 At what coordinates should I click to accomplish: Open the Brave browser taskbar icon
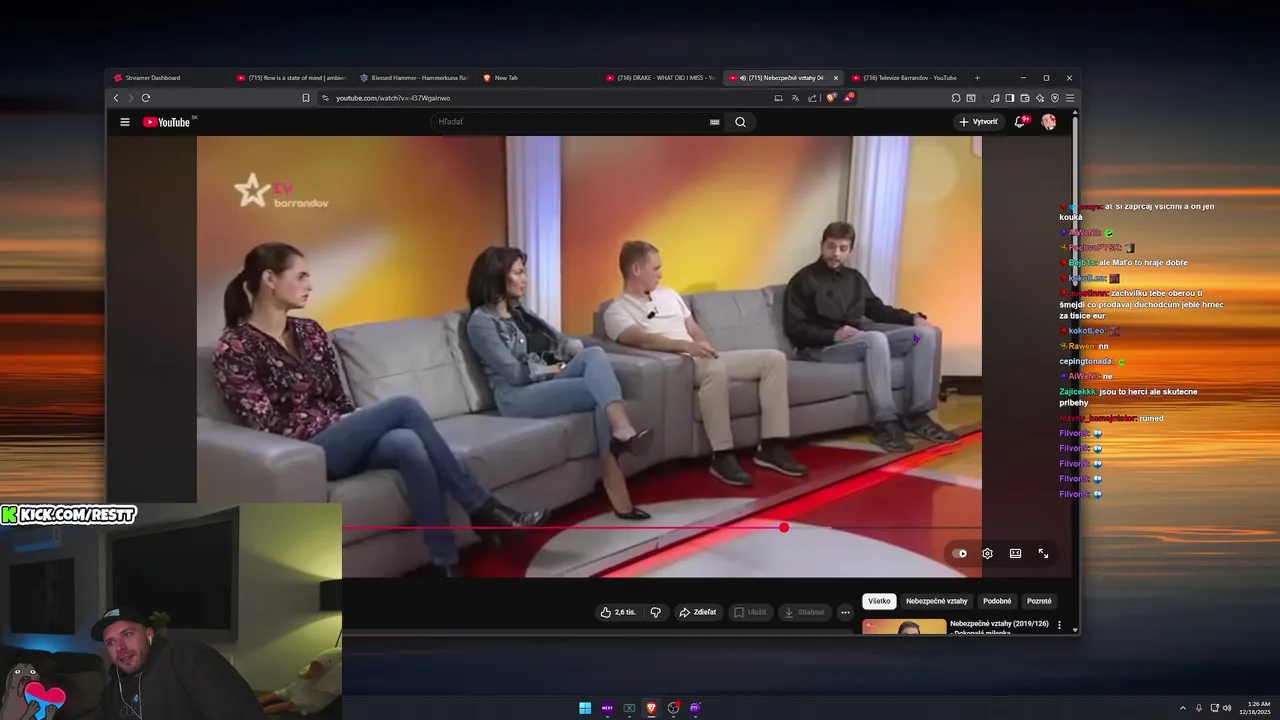point(651,708)
